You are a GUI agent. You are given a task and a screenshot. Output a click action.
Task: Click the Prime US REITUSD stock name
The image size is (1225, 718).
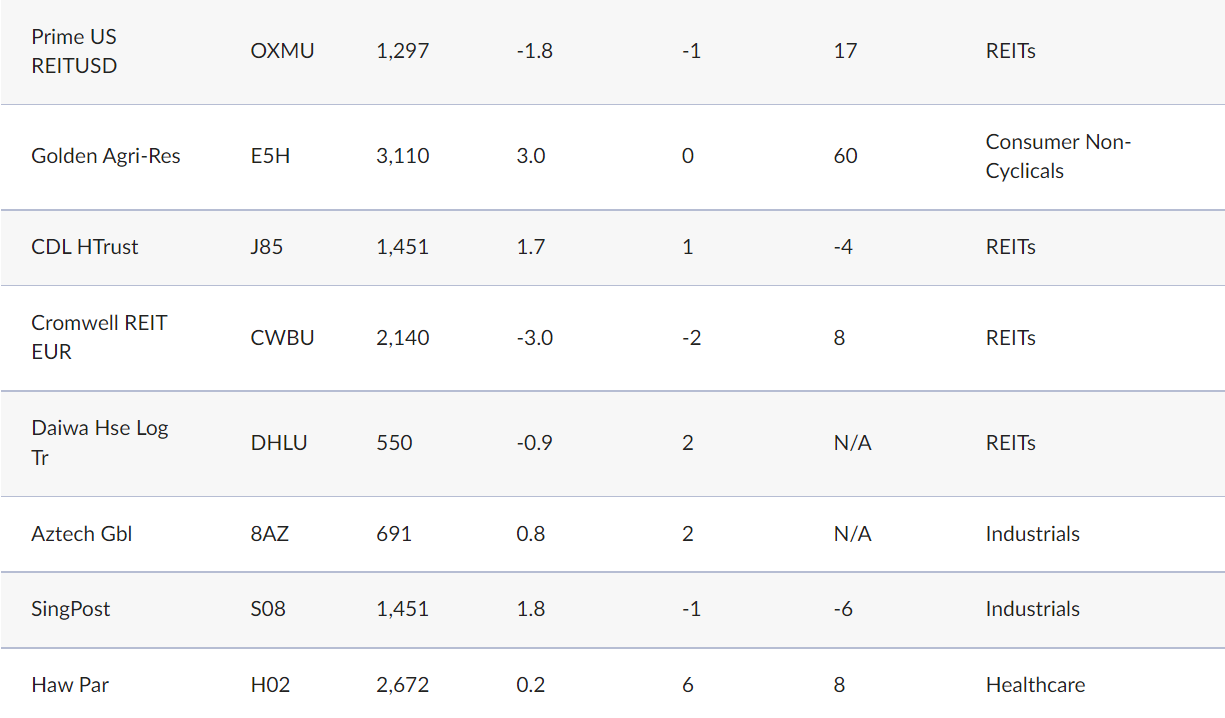coord(74,51)
